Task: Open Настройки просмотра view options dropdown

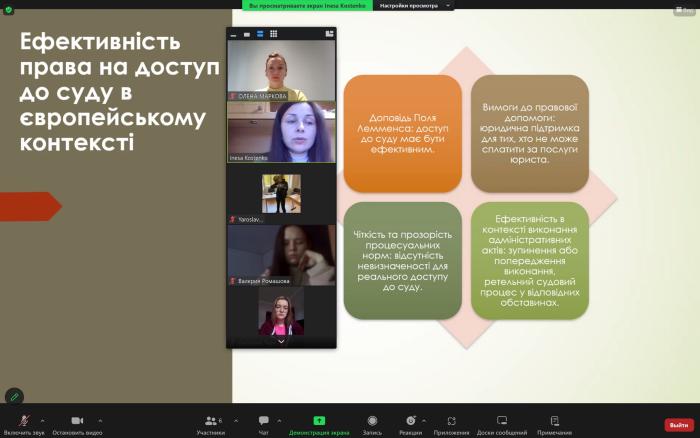Action: pyautogui.click(x=414, y=5)
